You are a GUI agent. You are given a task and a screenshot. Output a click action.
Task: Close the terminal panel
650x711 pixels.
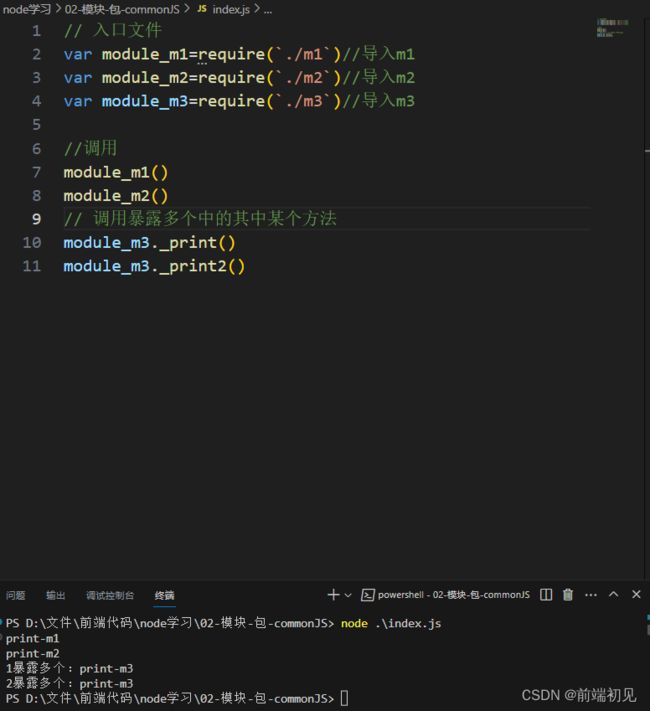[x=636, y=594]
